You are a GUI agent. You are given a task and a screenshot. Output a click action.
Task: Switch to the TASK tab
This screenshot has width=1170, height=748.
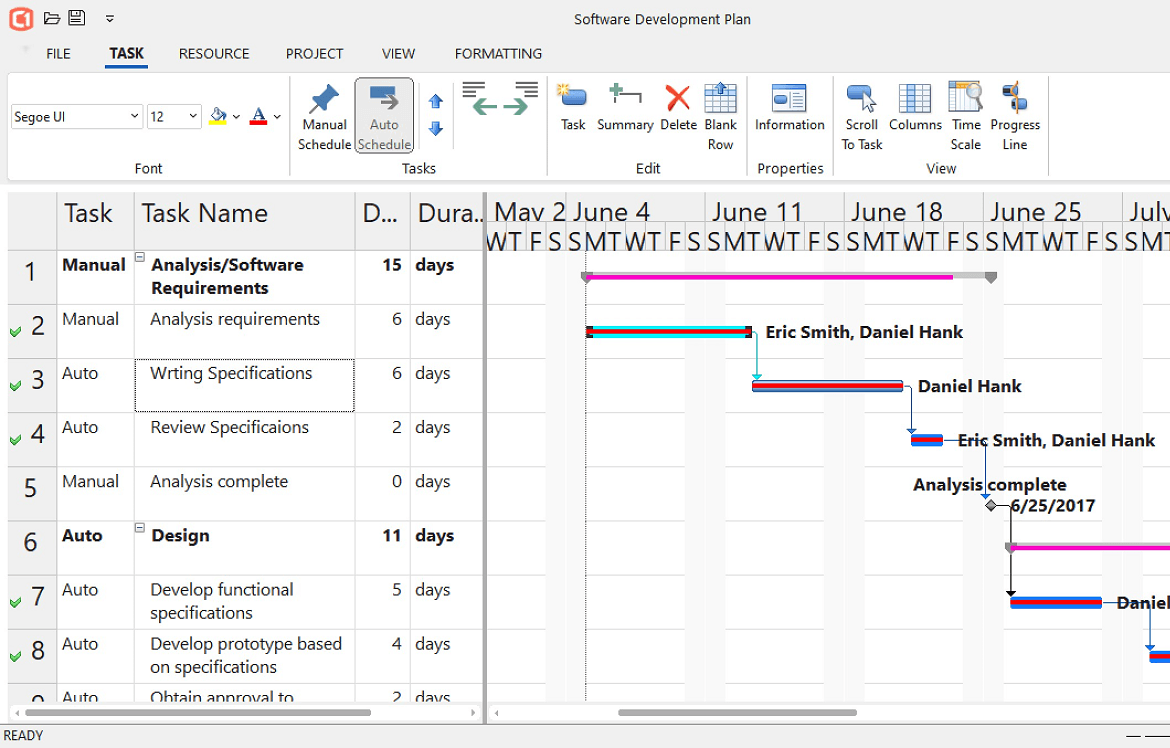point(126,54)
